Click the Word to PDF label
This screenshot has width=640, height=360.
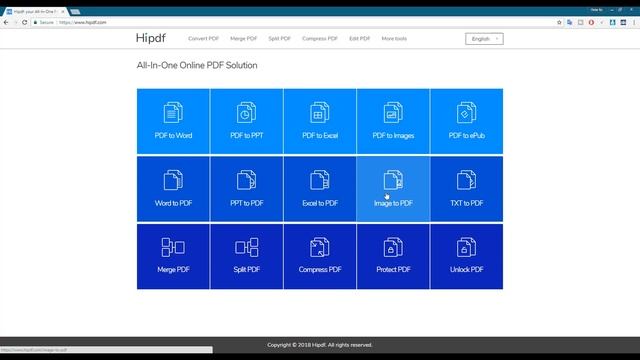click(173, 203)
